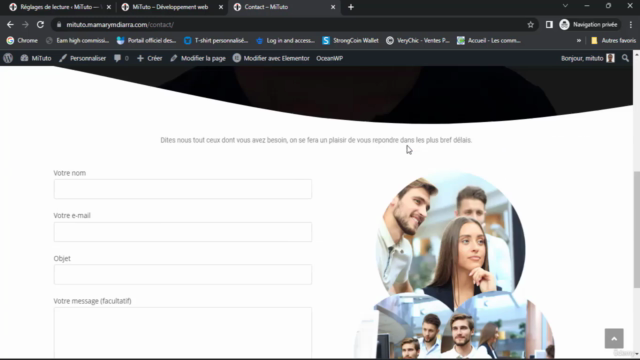Click the browser forward arrow
This screenshot has width=640, height=360.
pyautogui.click(x=25, y=24)
